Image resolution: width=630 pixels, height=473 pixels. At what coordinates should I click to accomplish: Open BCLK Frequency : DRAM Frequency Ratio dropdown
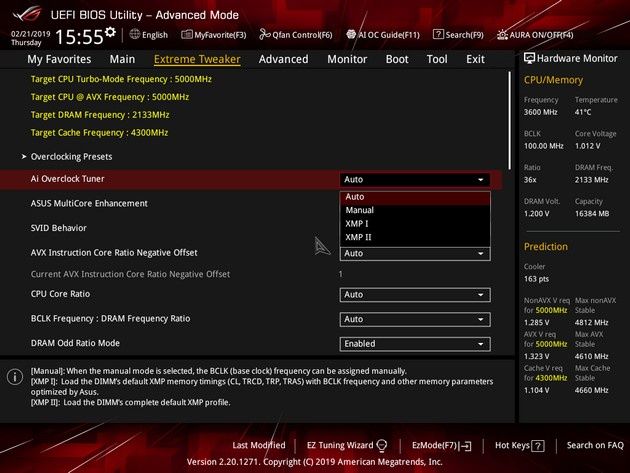(x=415, y=319)
